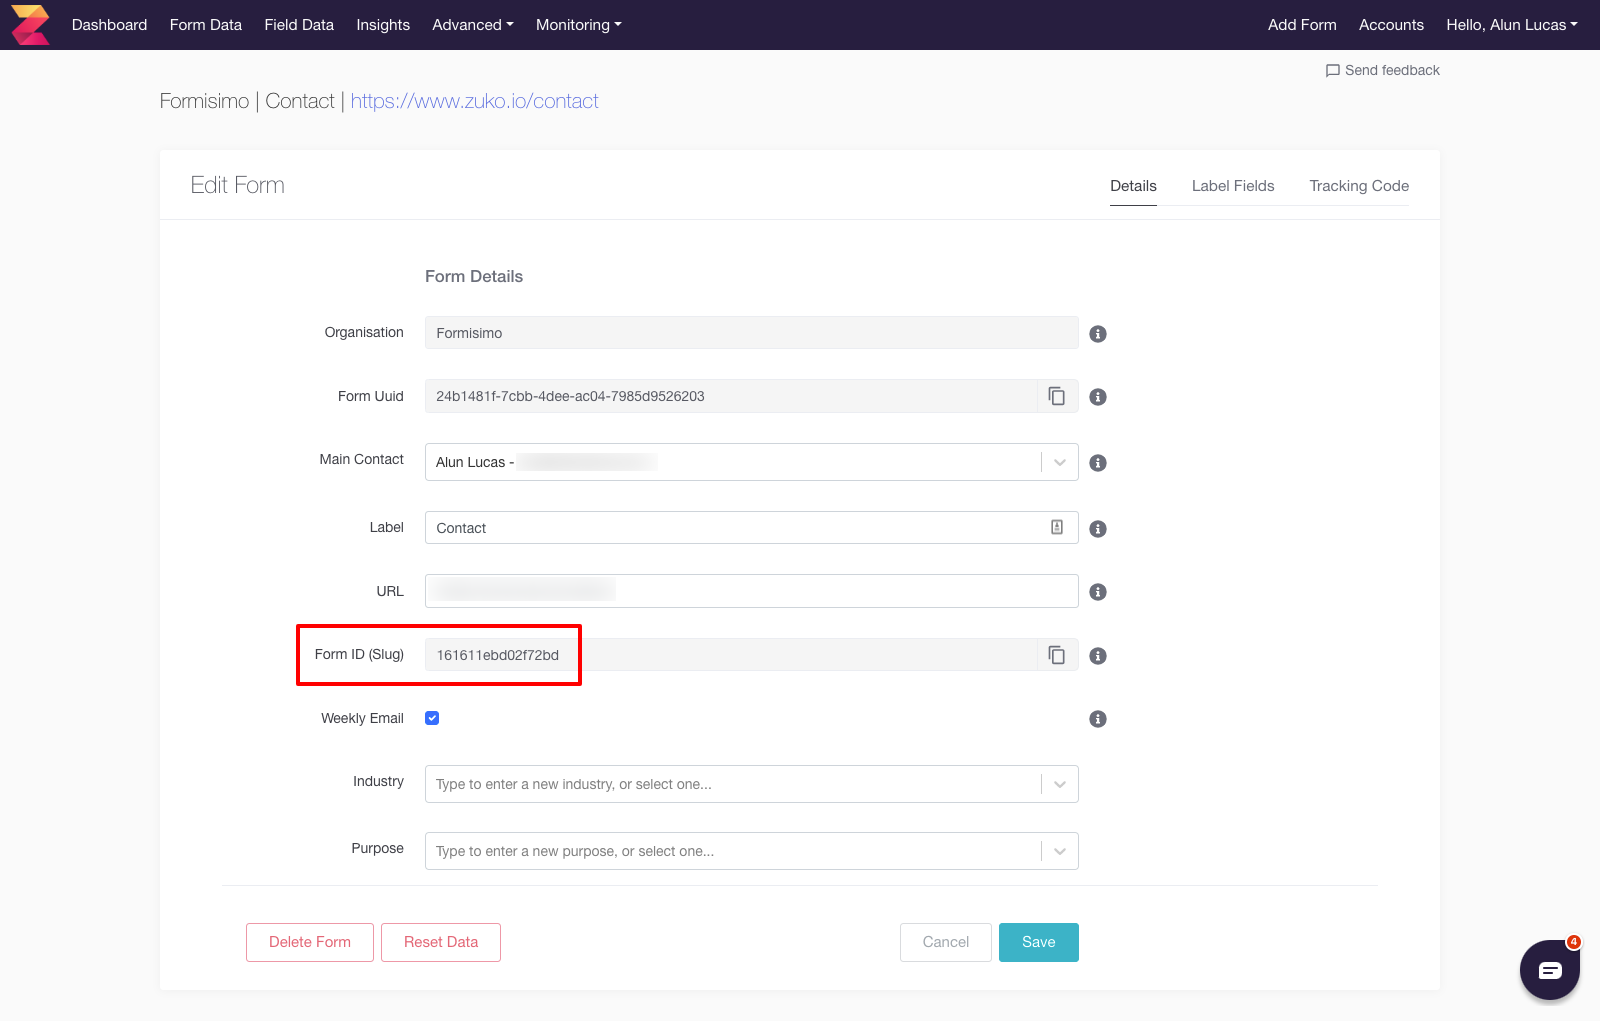Show info for Form ID (Slug)

pos(1098,656)
